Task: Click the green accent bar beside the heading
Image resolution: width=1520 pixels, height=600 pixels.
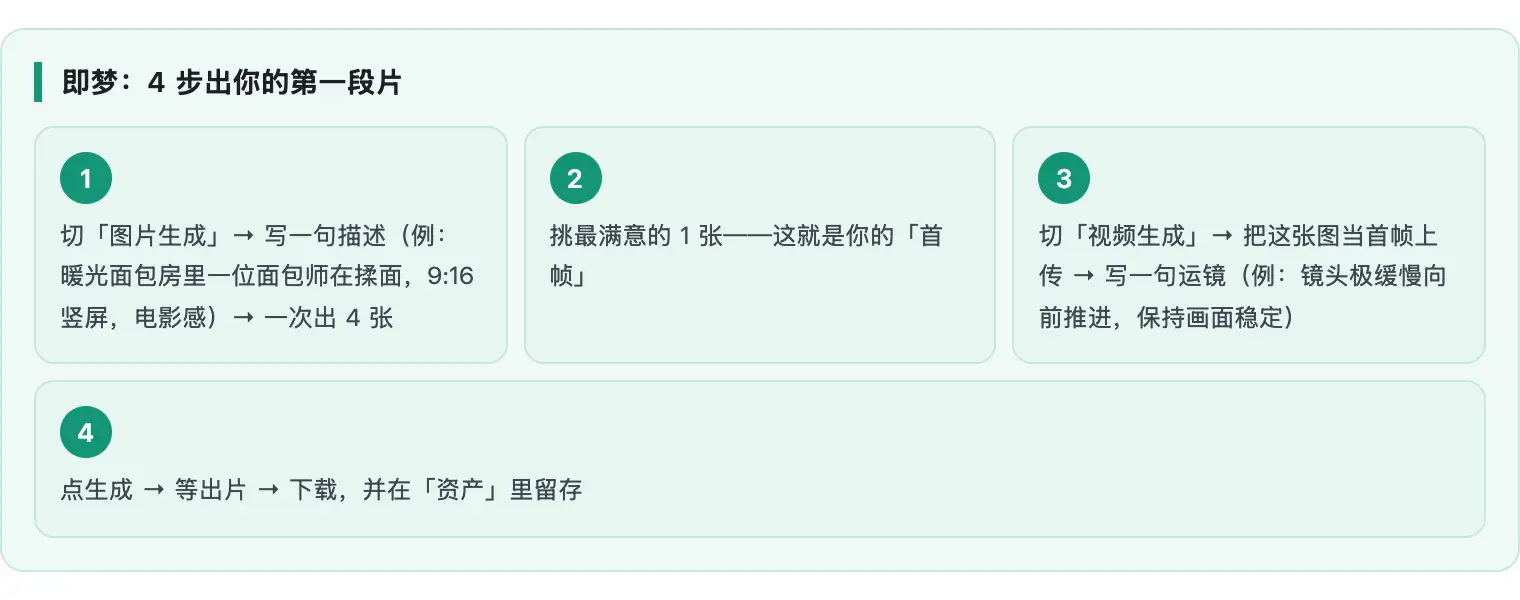Action: point(38,82)
